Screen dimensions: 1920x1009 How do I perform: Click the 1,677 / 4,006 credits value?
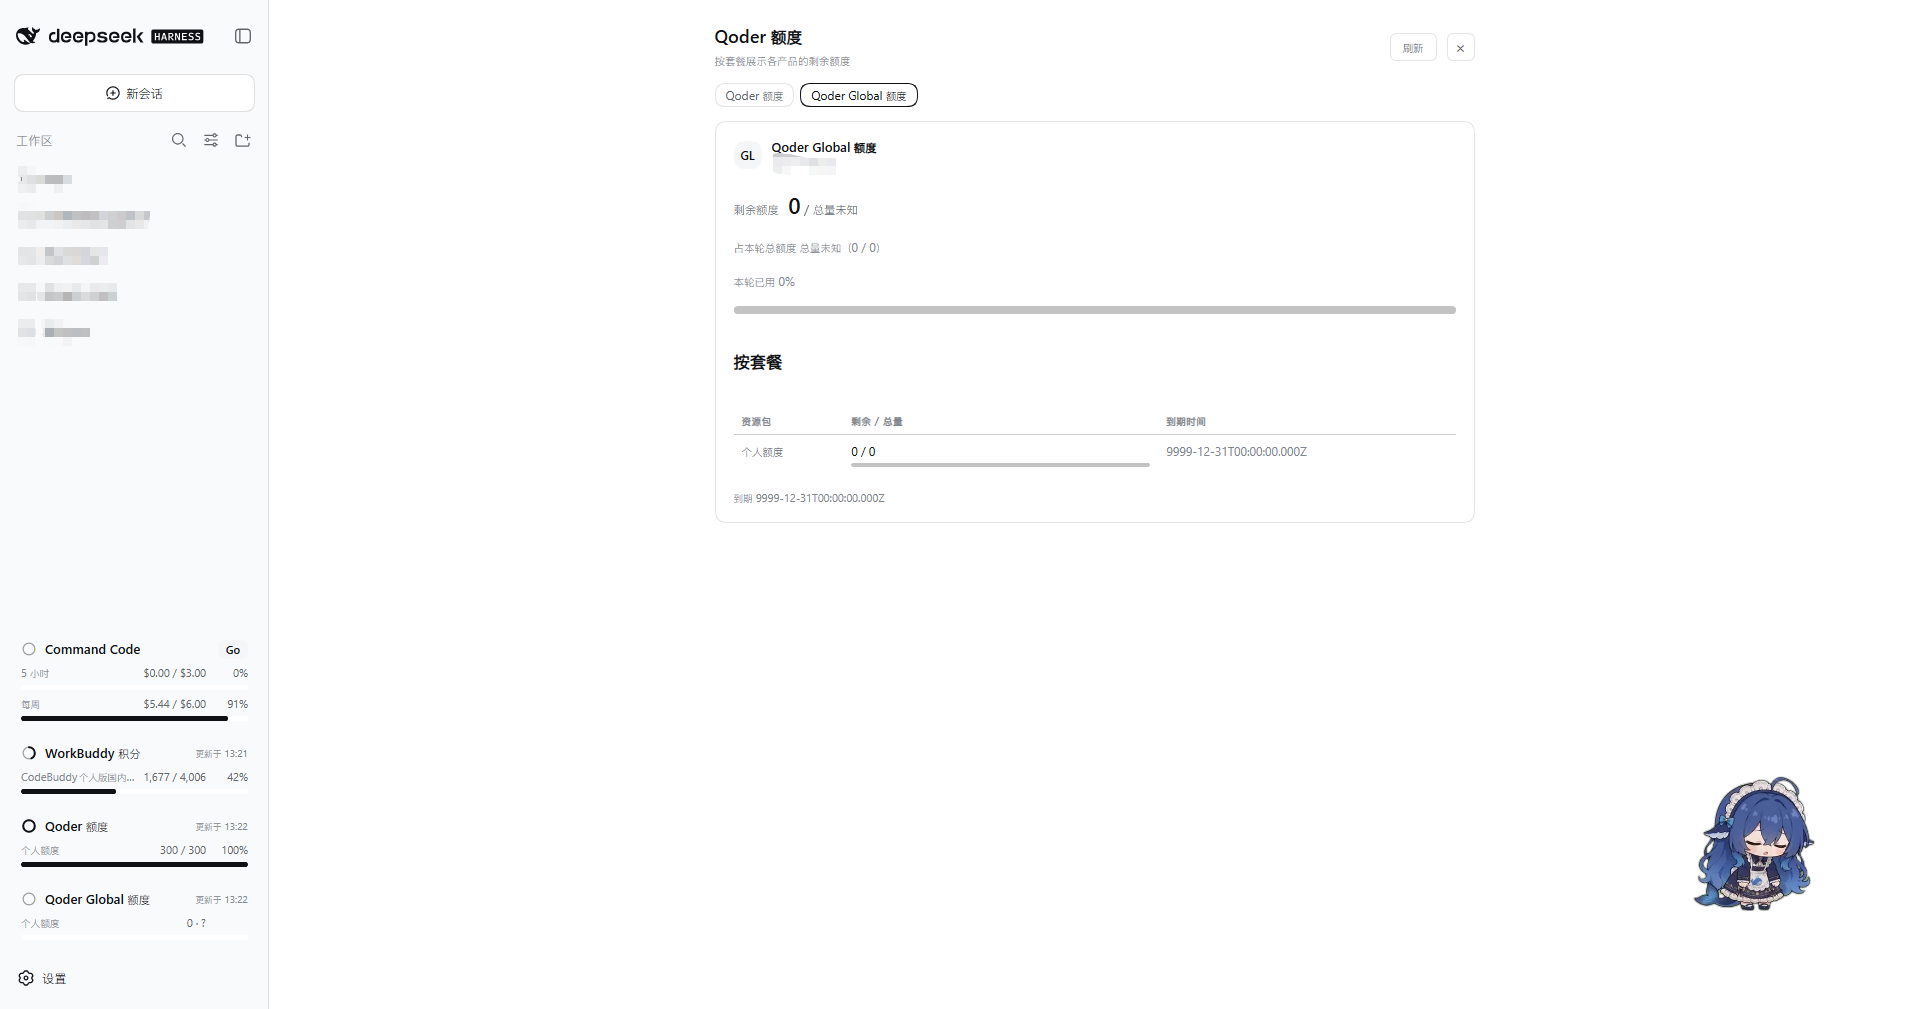[x=175, y=777]
